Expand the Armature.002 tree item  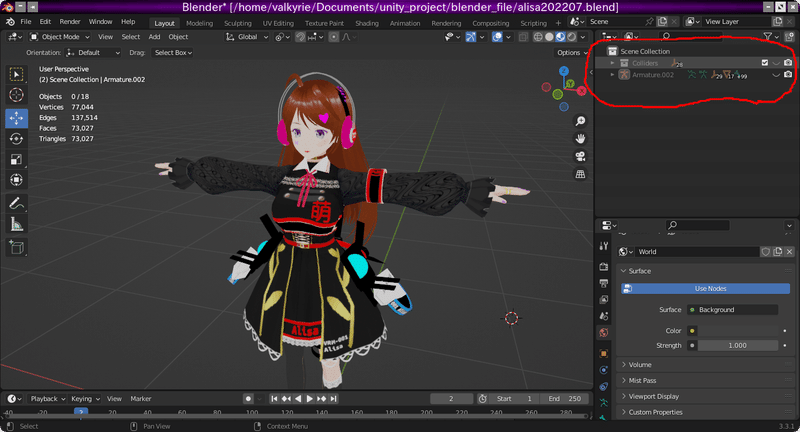[613, 74]
